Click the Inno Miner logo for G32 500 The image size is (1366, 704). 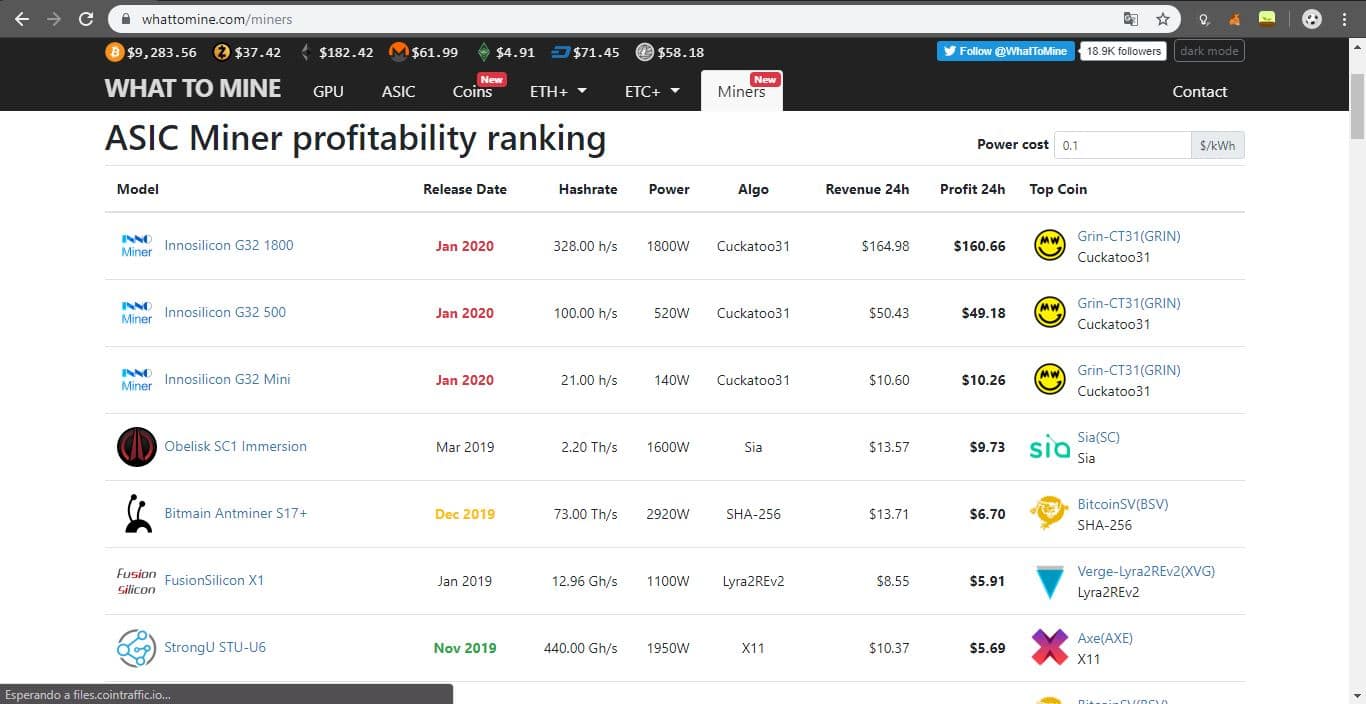point(136,313)
